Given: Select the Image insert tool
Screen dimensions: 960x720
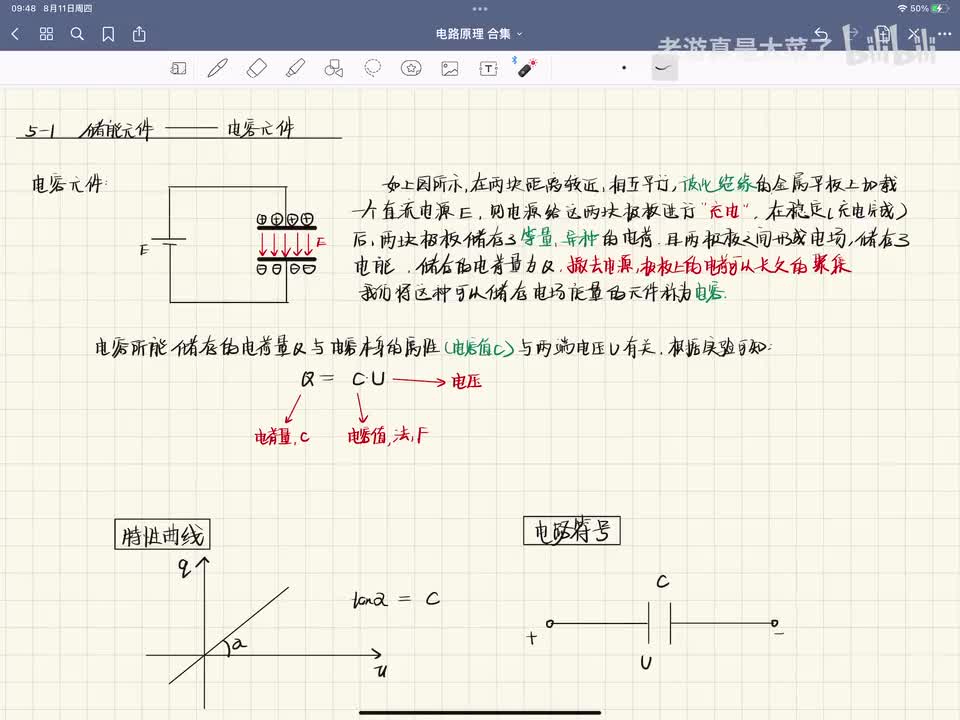Looking at the screenshot, I should [x=450, y=69].
